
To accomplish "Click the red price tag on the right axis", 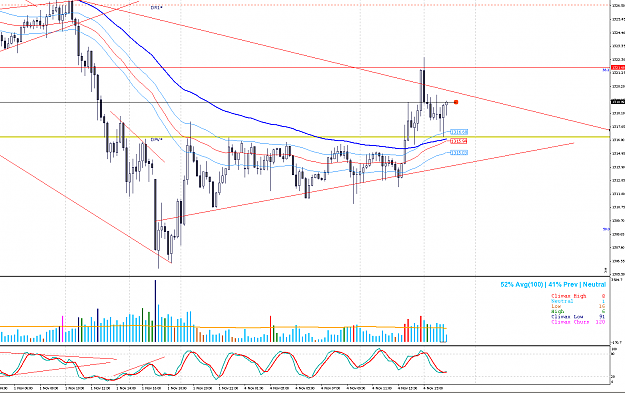I will click(618, 68).
